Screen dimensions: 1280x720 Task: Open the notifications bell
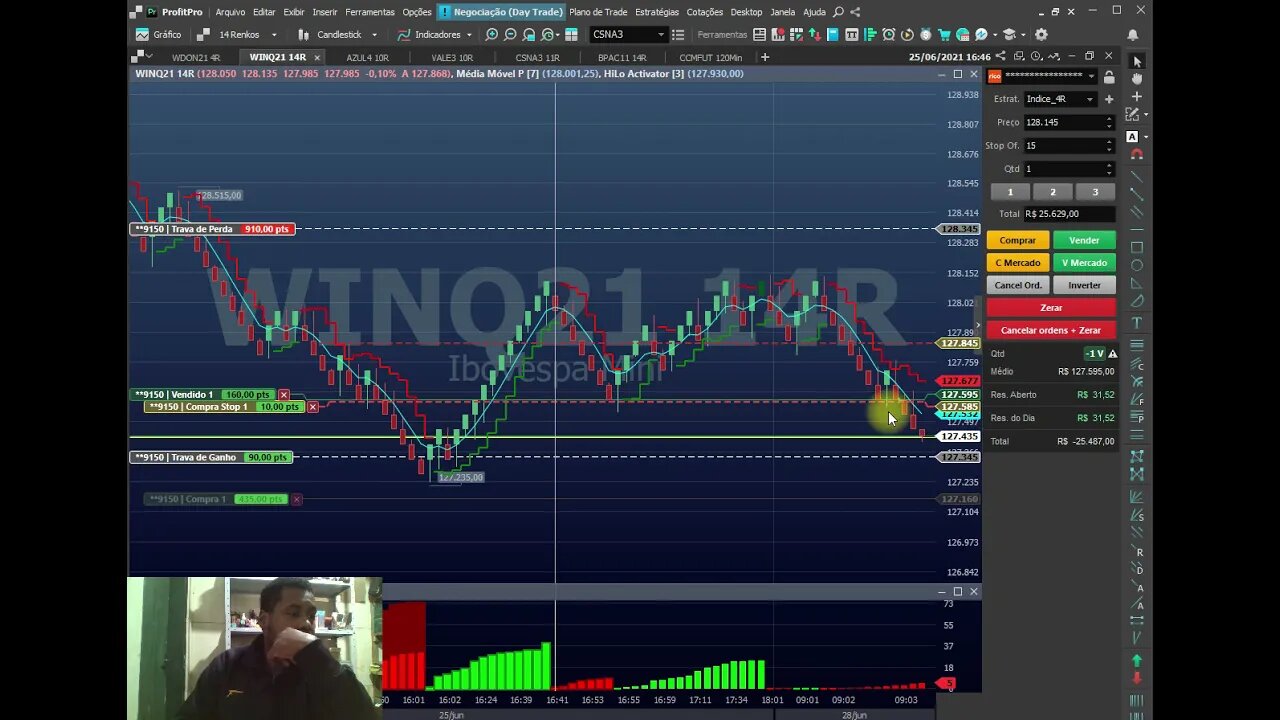tap(1132, 34)
